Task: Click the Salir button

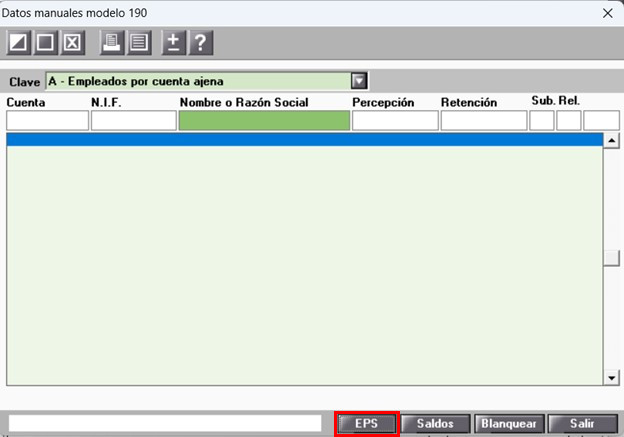Action: [x=583, y=423]
